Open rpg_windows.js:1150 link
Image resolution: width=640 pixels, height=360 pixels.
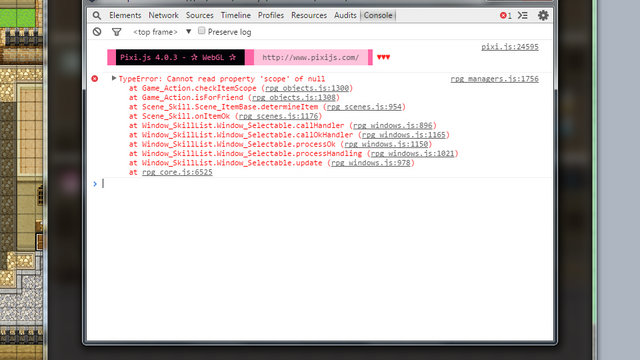386,144
